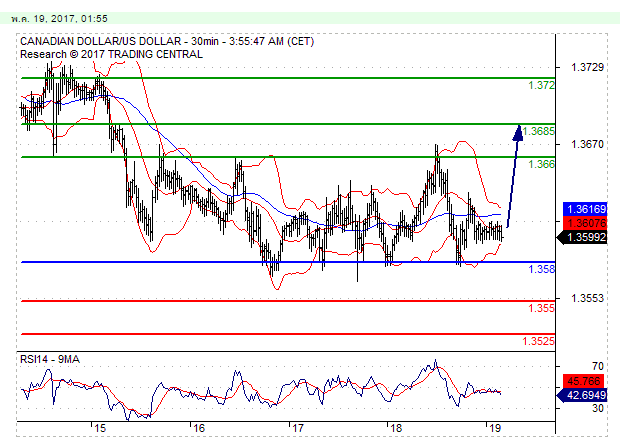Click the green resistance label 1.3685

click(x=538, y=131)
